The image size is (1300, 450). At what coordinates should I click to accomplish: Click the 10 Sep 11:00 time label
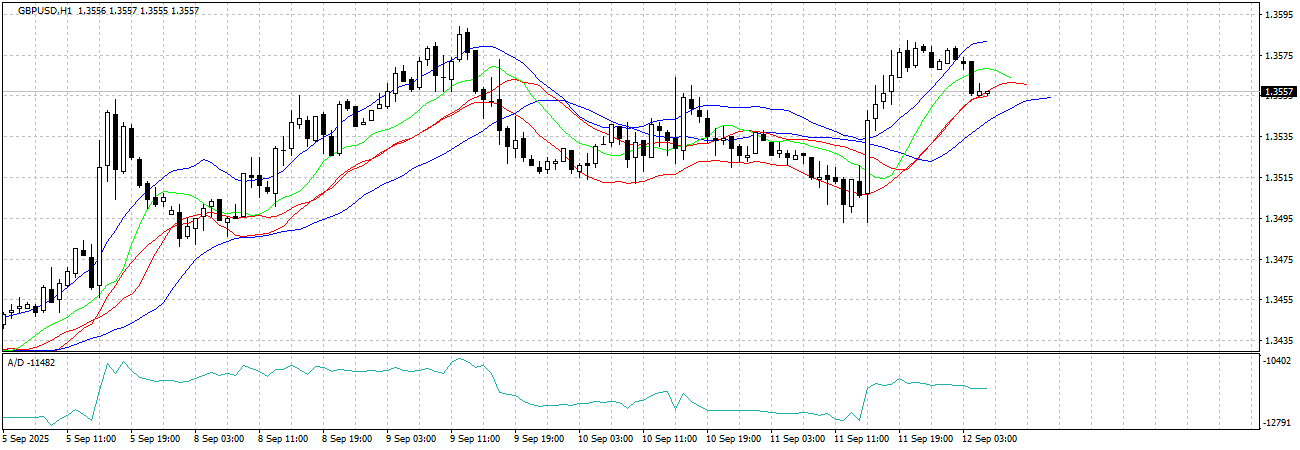(670, 439)
